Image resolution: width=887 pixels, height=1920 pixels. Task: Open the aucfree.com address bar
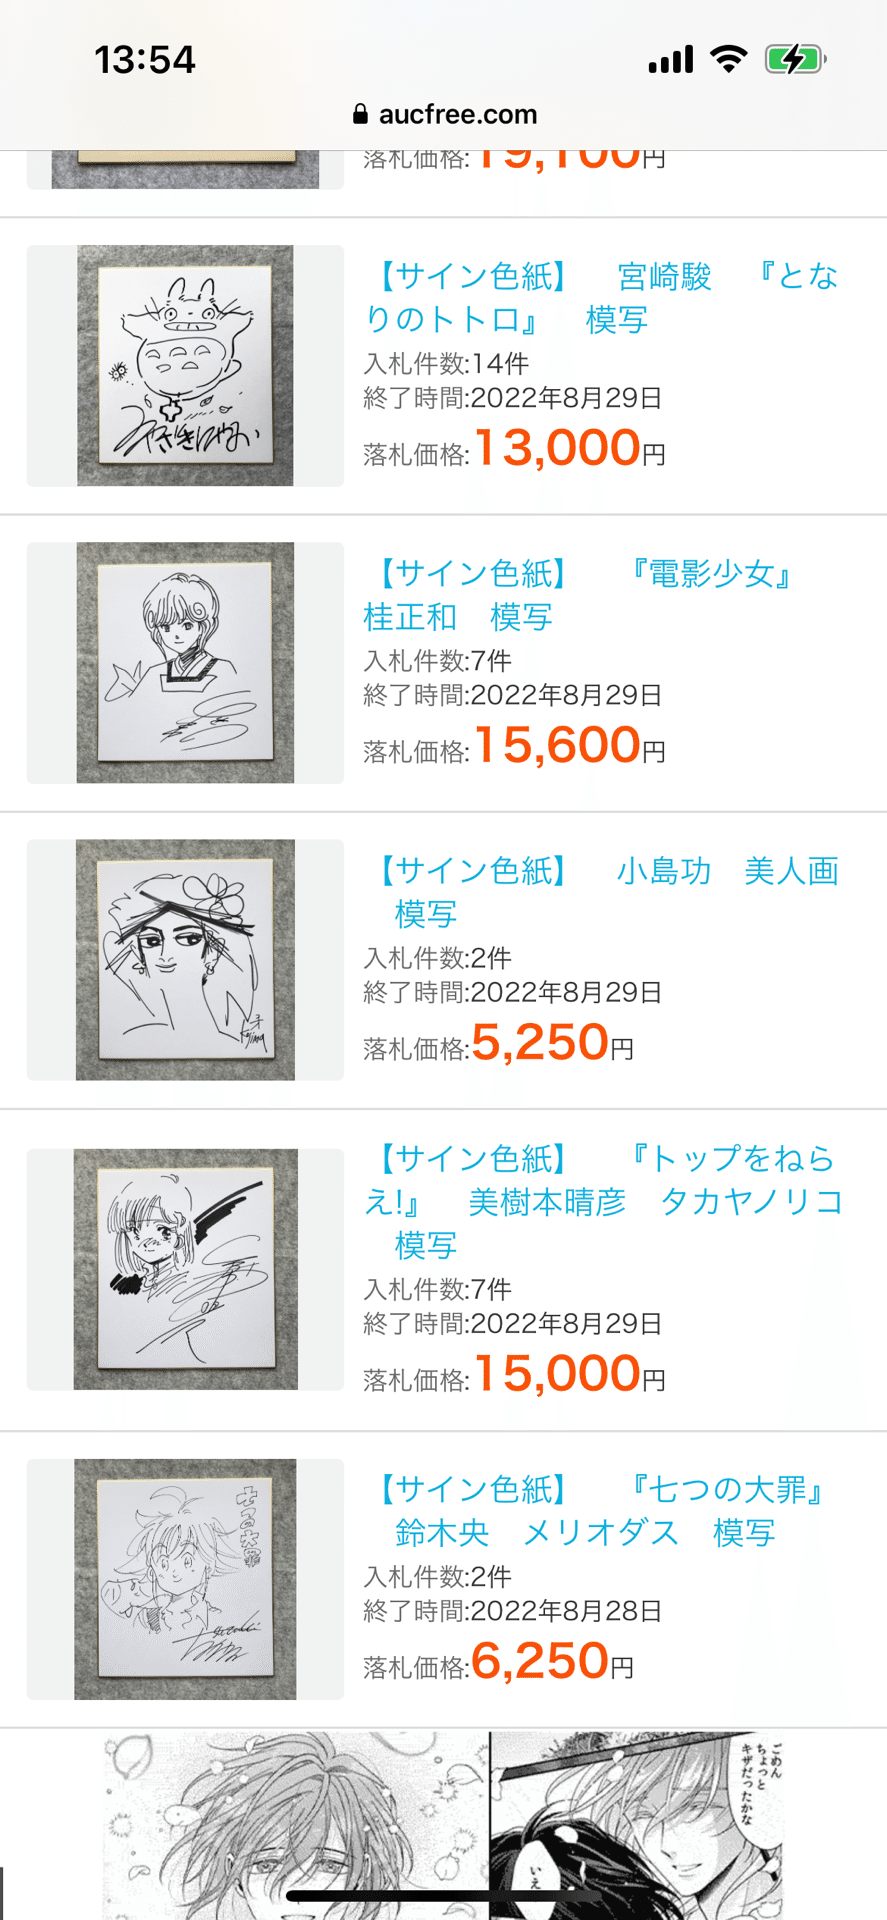(444, 114)
